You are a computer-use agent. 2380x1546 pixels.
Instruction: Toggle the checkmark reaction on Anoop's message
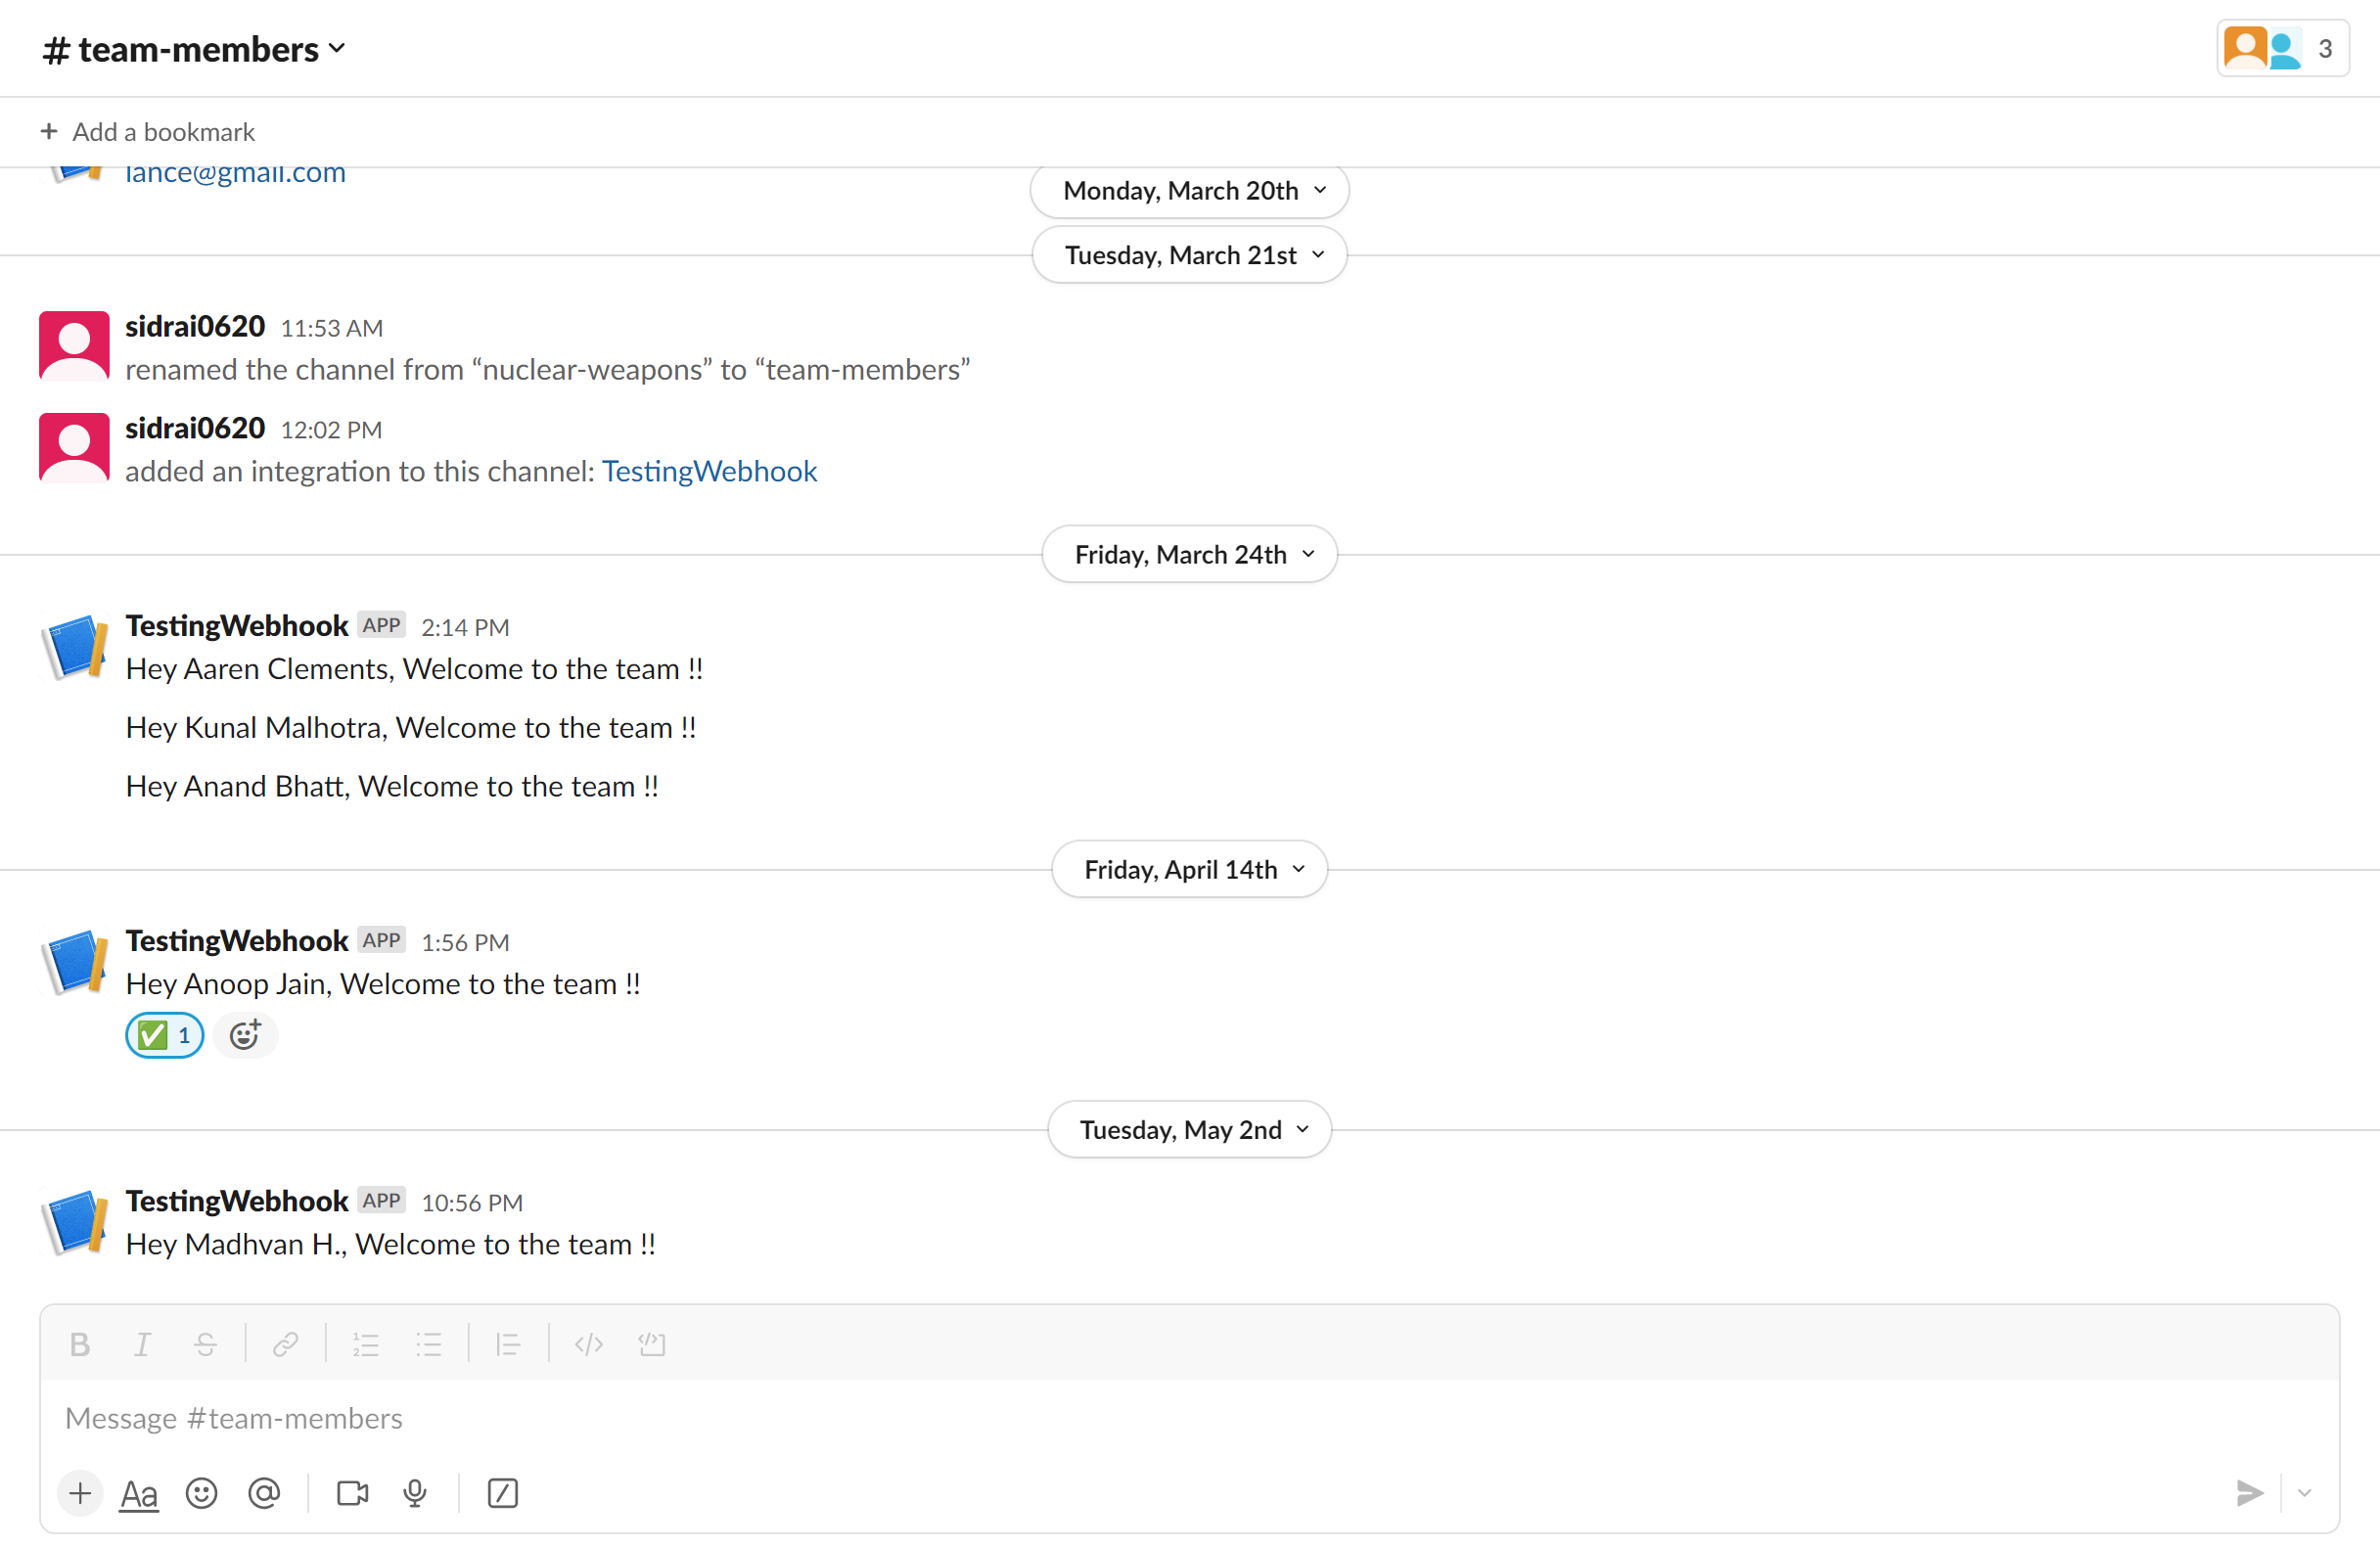[x=164, y=1035]
